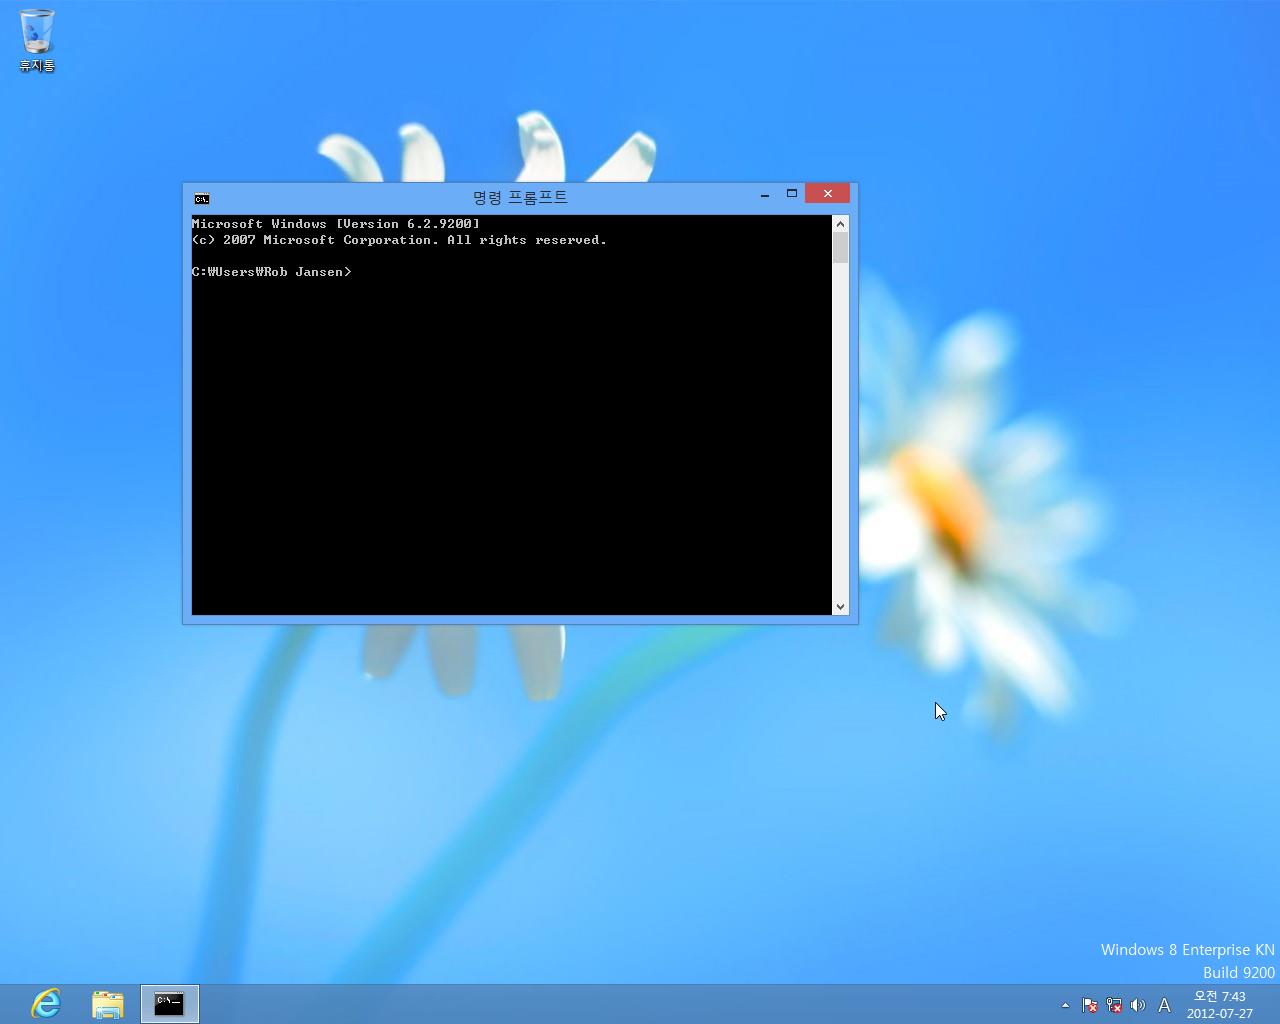This screenshot has height=1024, width=1280.
Task: Click the Microsoft Corporation copyright line
Action: coord(400,240)
